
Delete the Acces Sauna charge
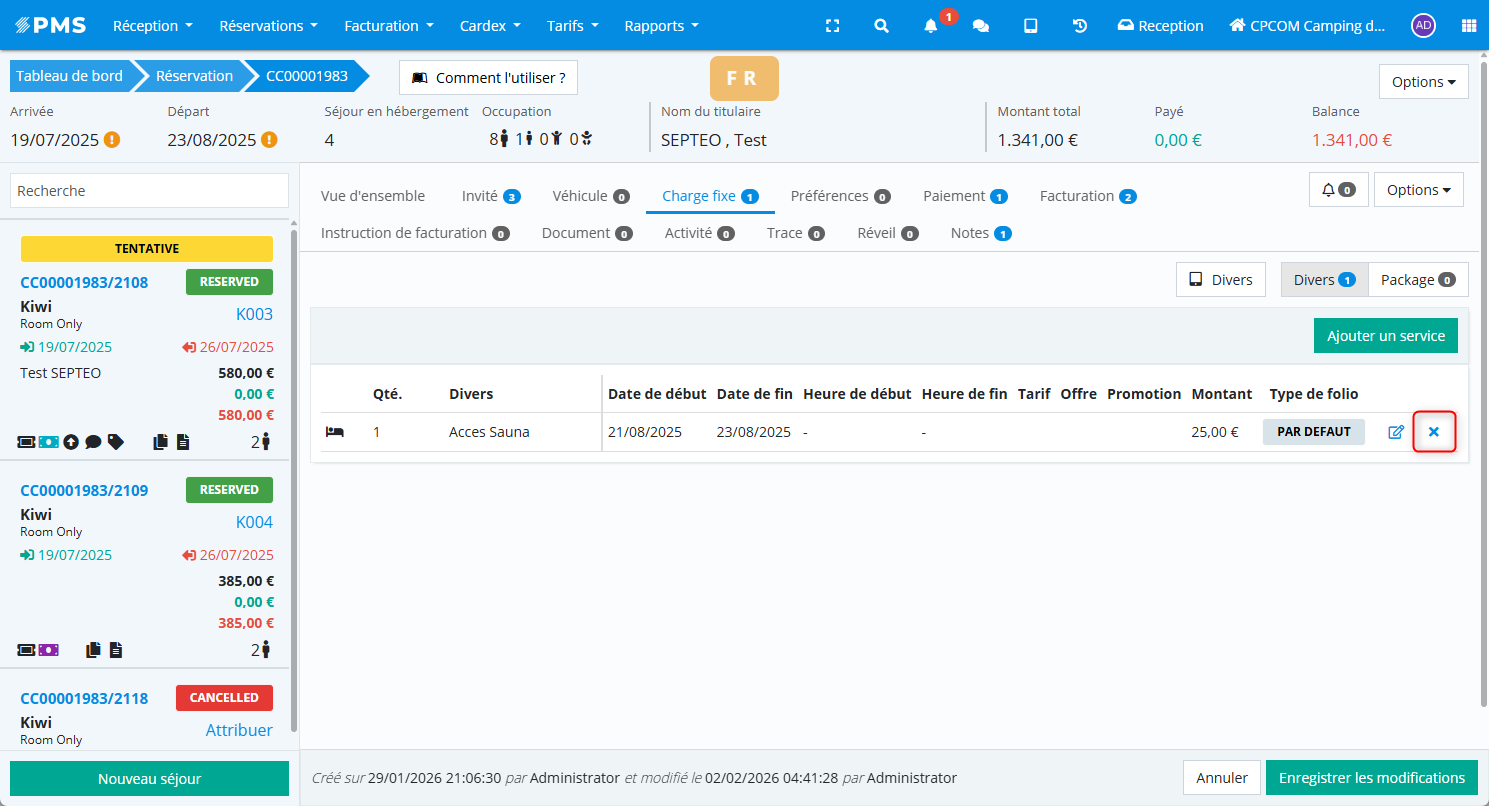[x=1434, y=432]
